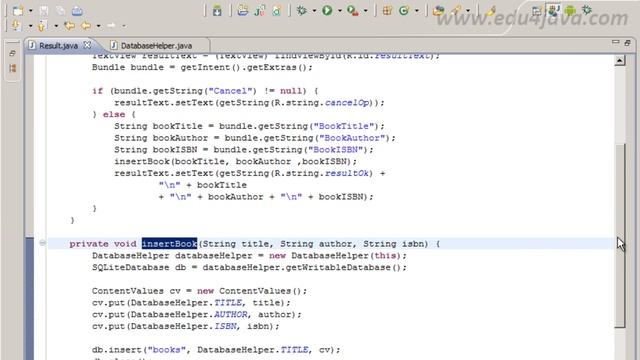The height and width of the screenshot is (360, 640).
Task: Open the New wizard dropdown arrow
Action: 30,11
